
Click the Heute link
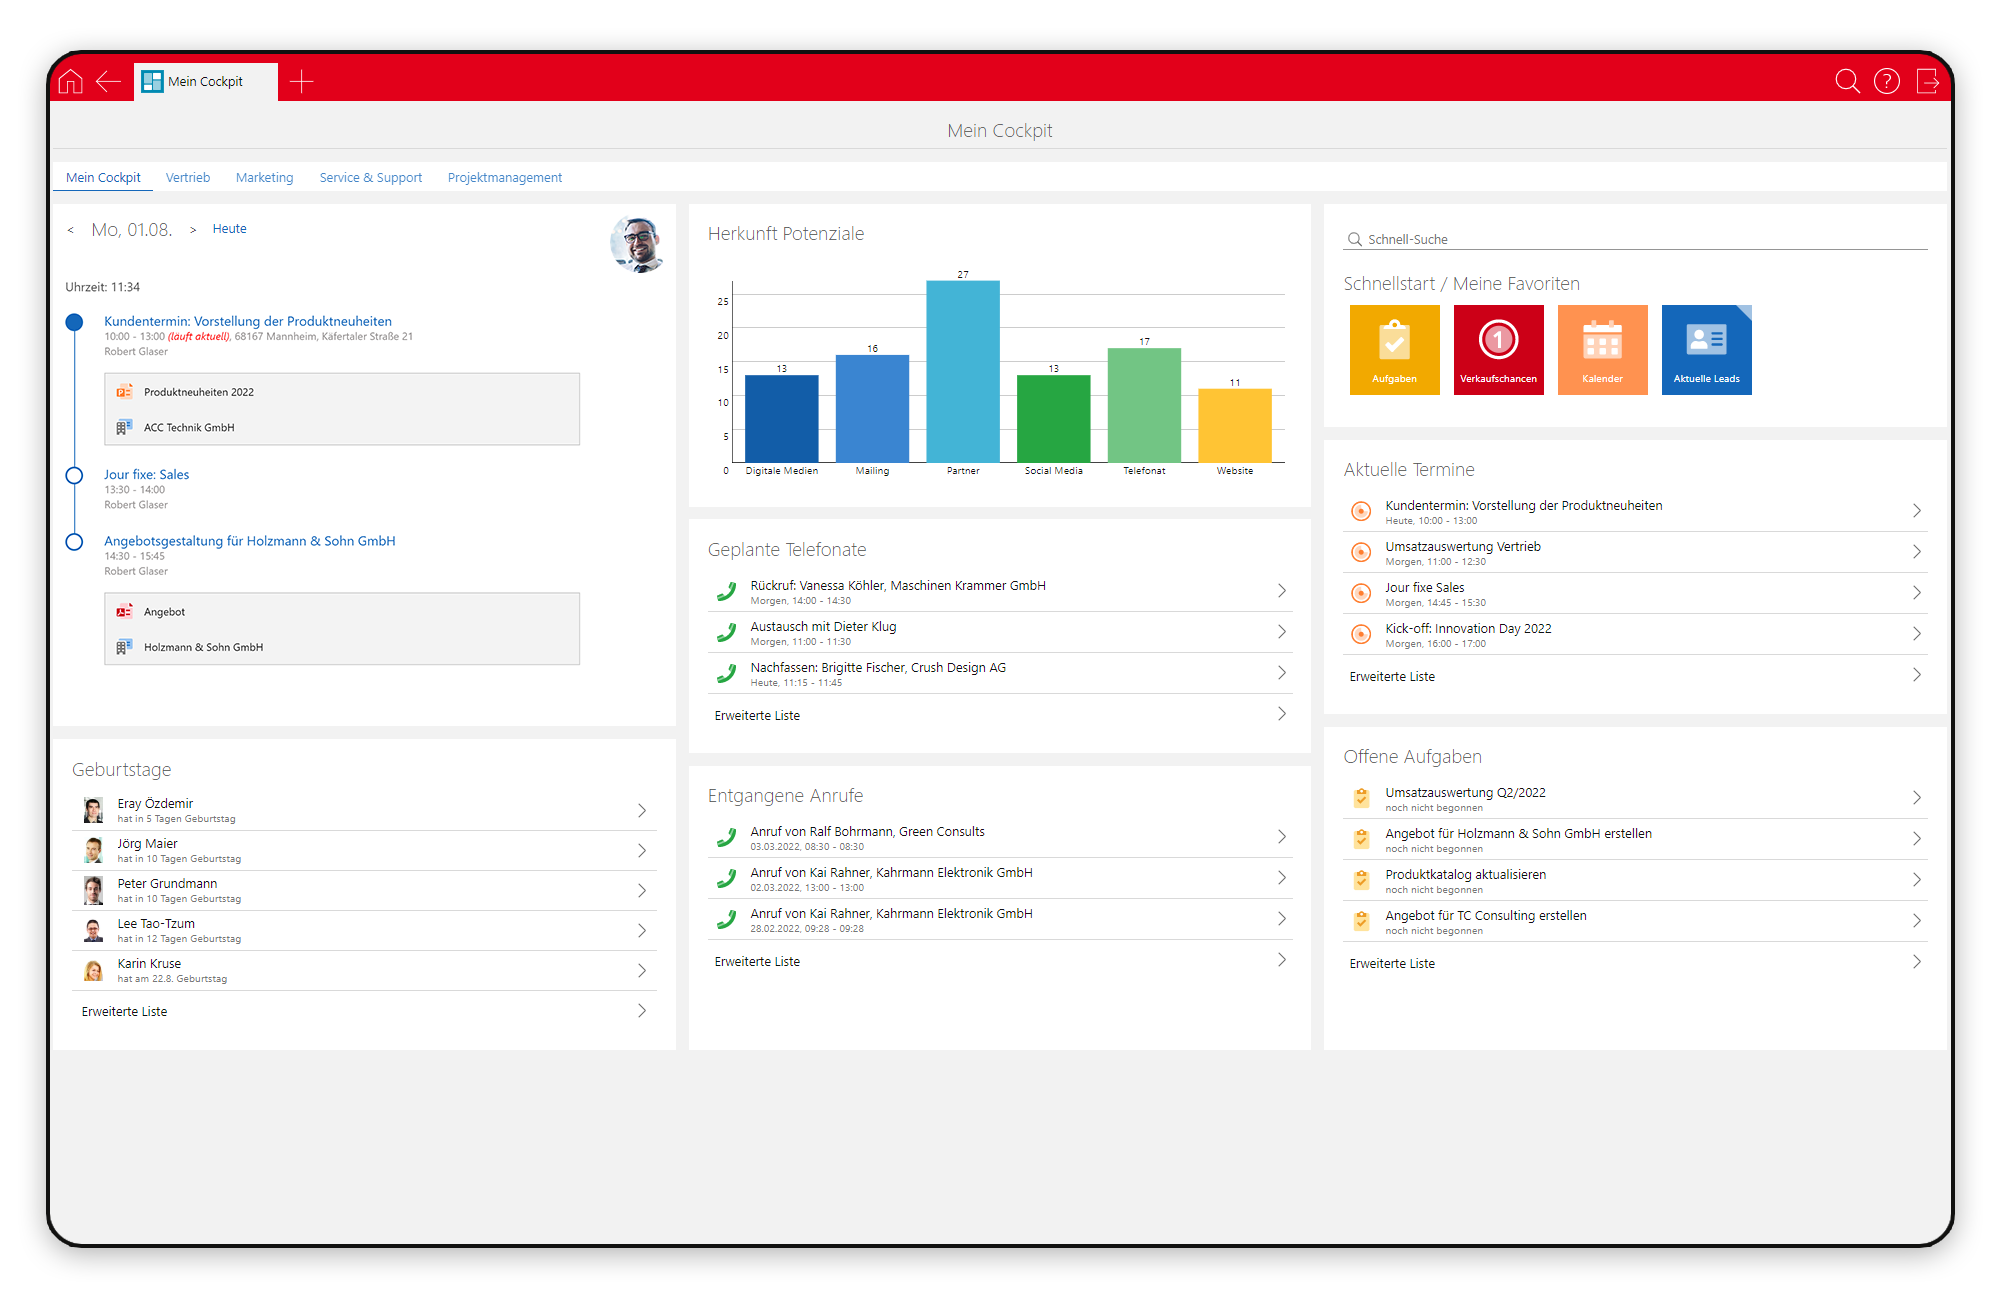229,229
